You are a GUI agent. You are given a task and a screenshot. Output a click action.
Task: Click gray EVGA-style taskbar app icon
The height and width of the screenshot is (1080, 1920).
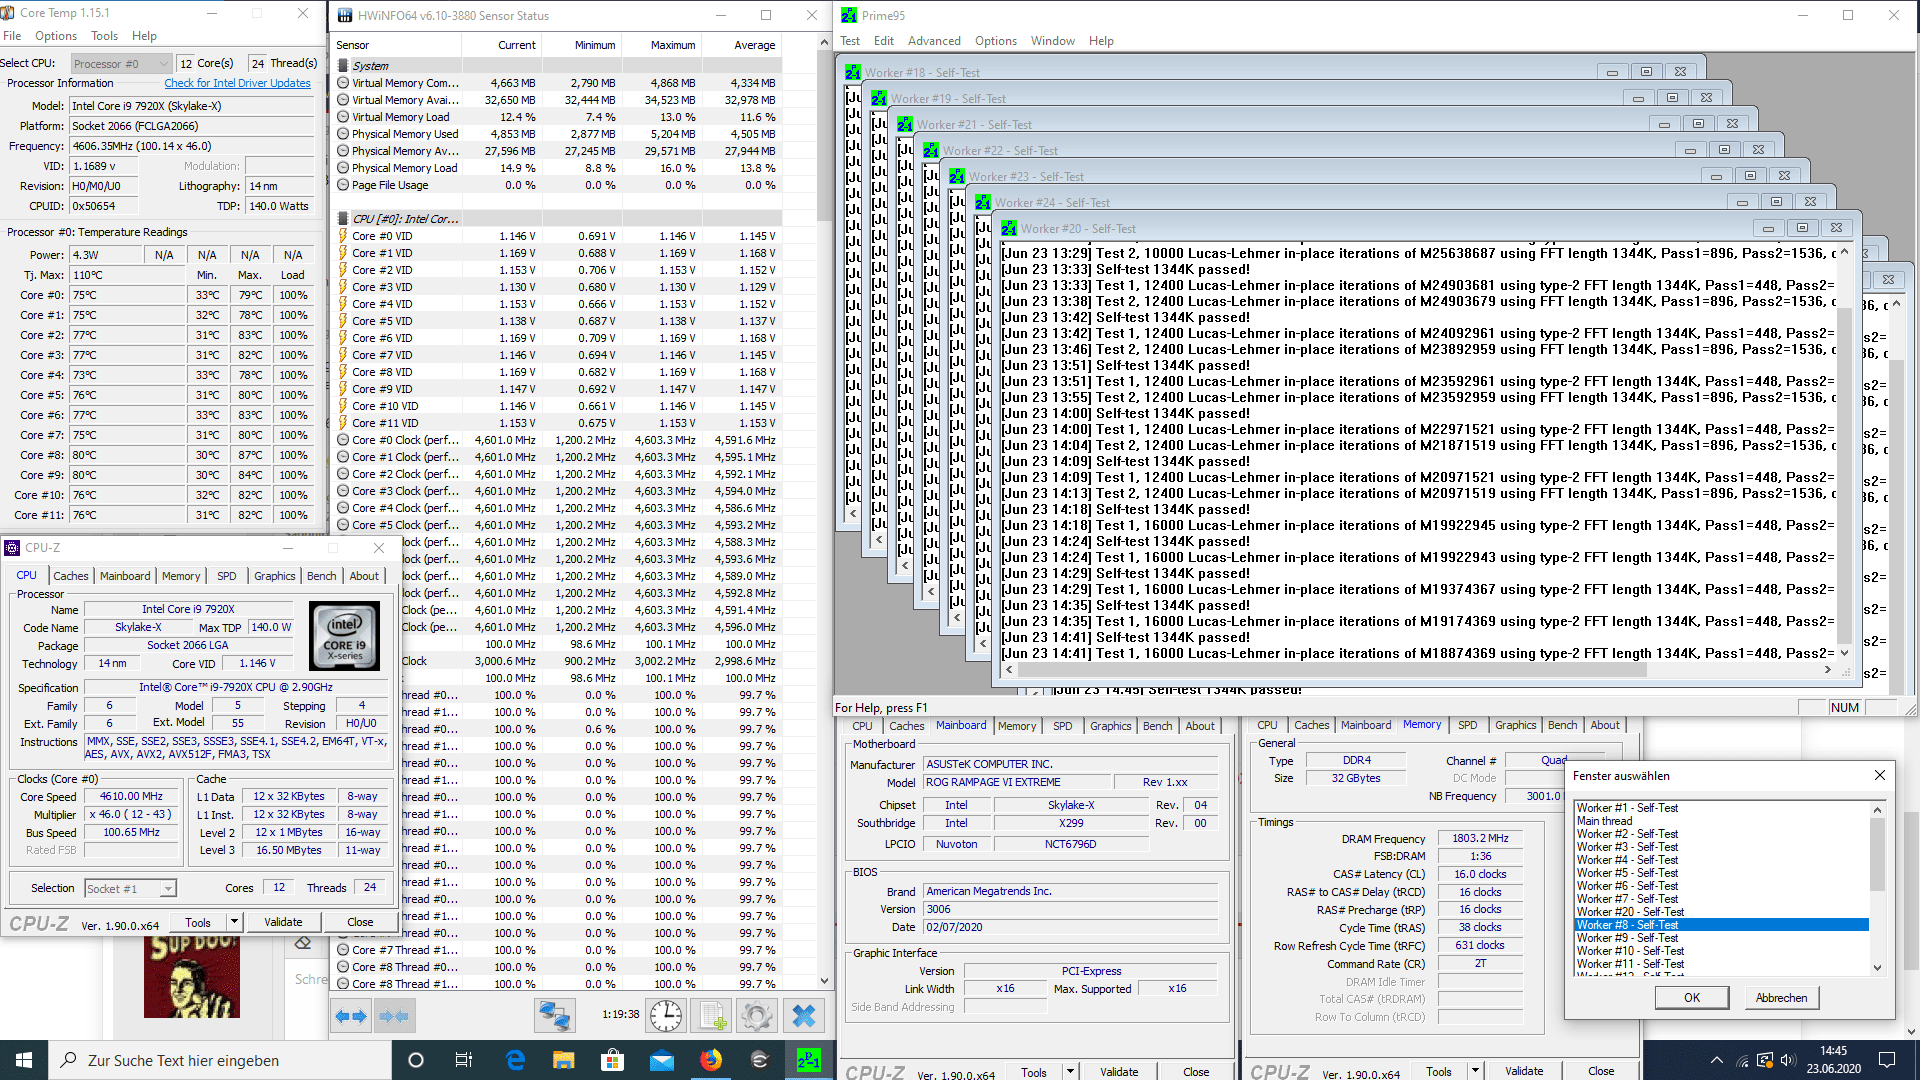[760, 1060]
